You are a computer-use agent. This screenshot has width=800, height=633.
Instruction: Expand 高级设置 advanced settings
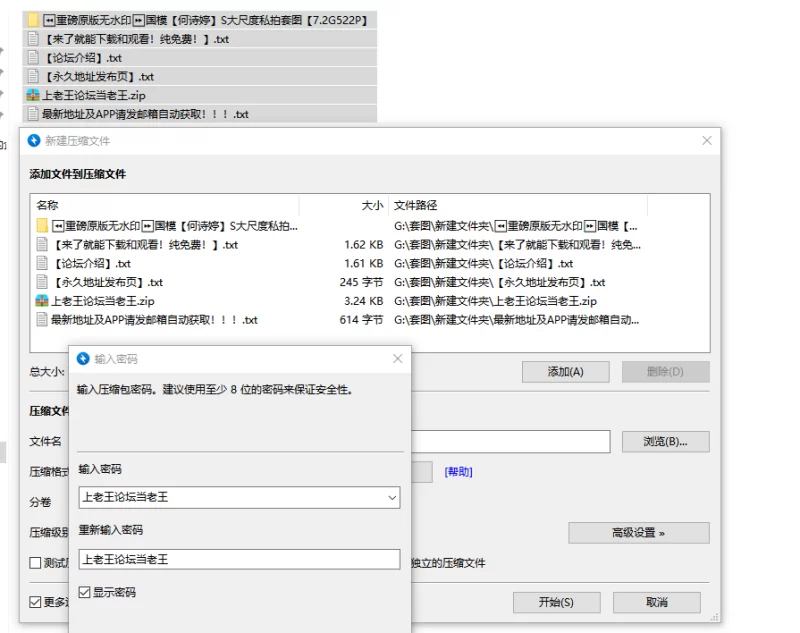tap(639, 533)
